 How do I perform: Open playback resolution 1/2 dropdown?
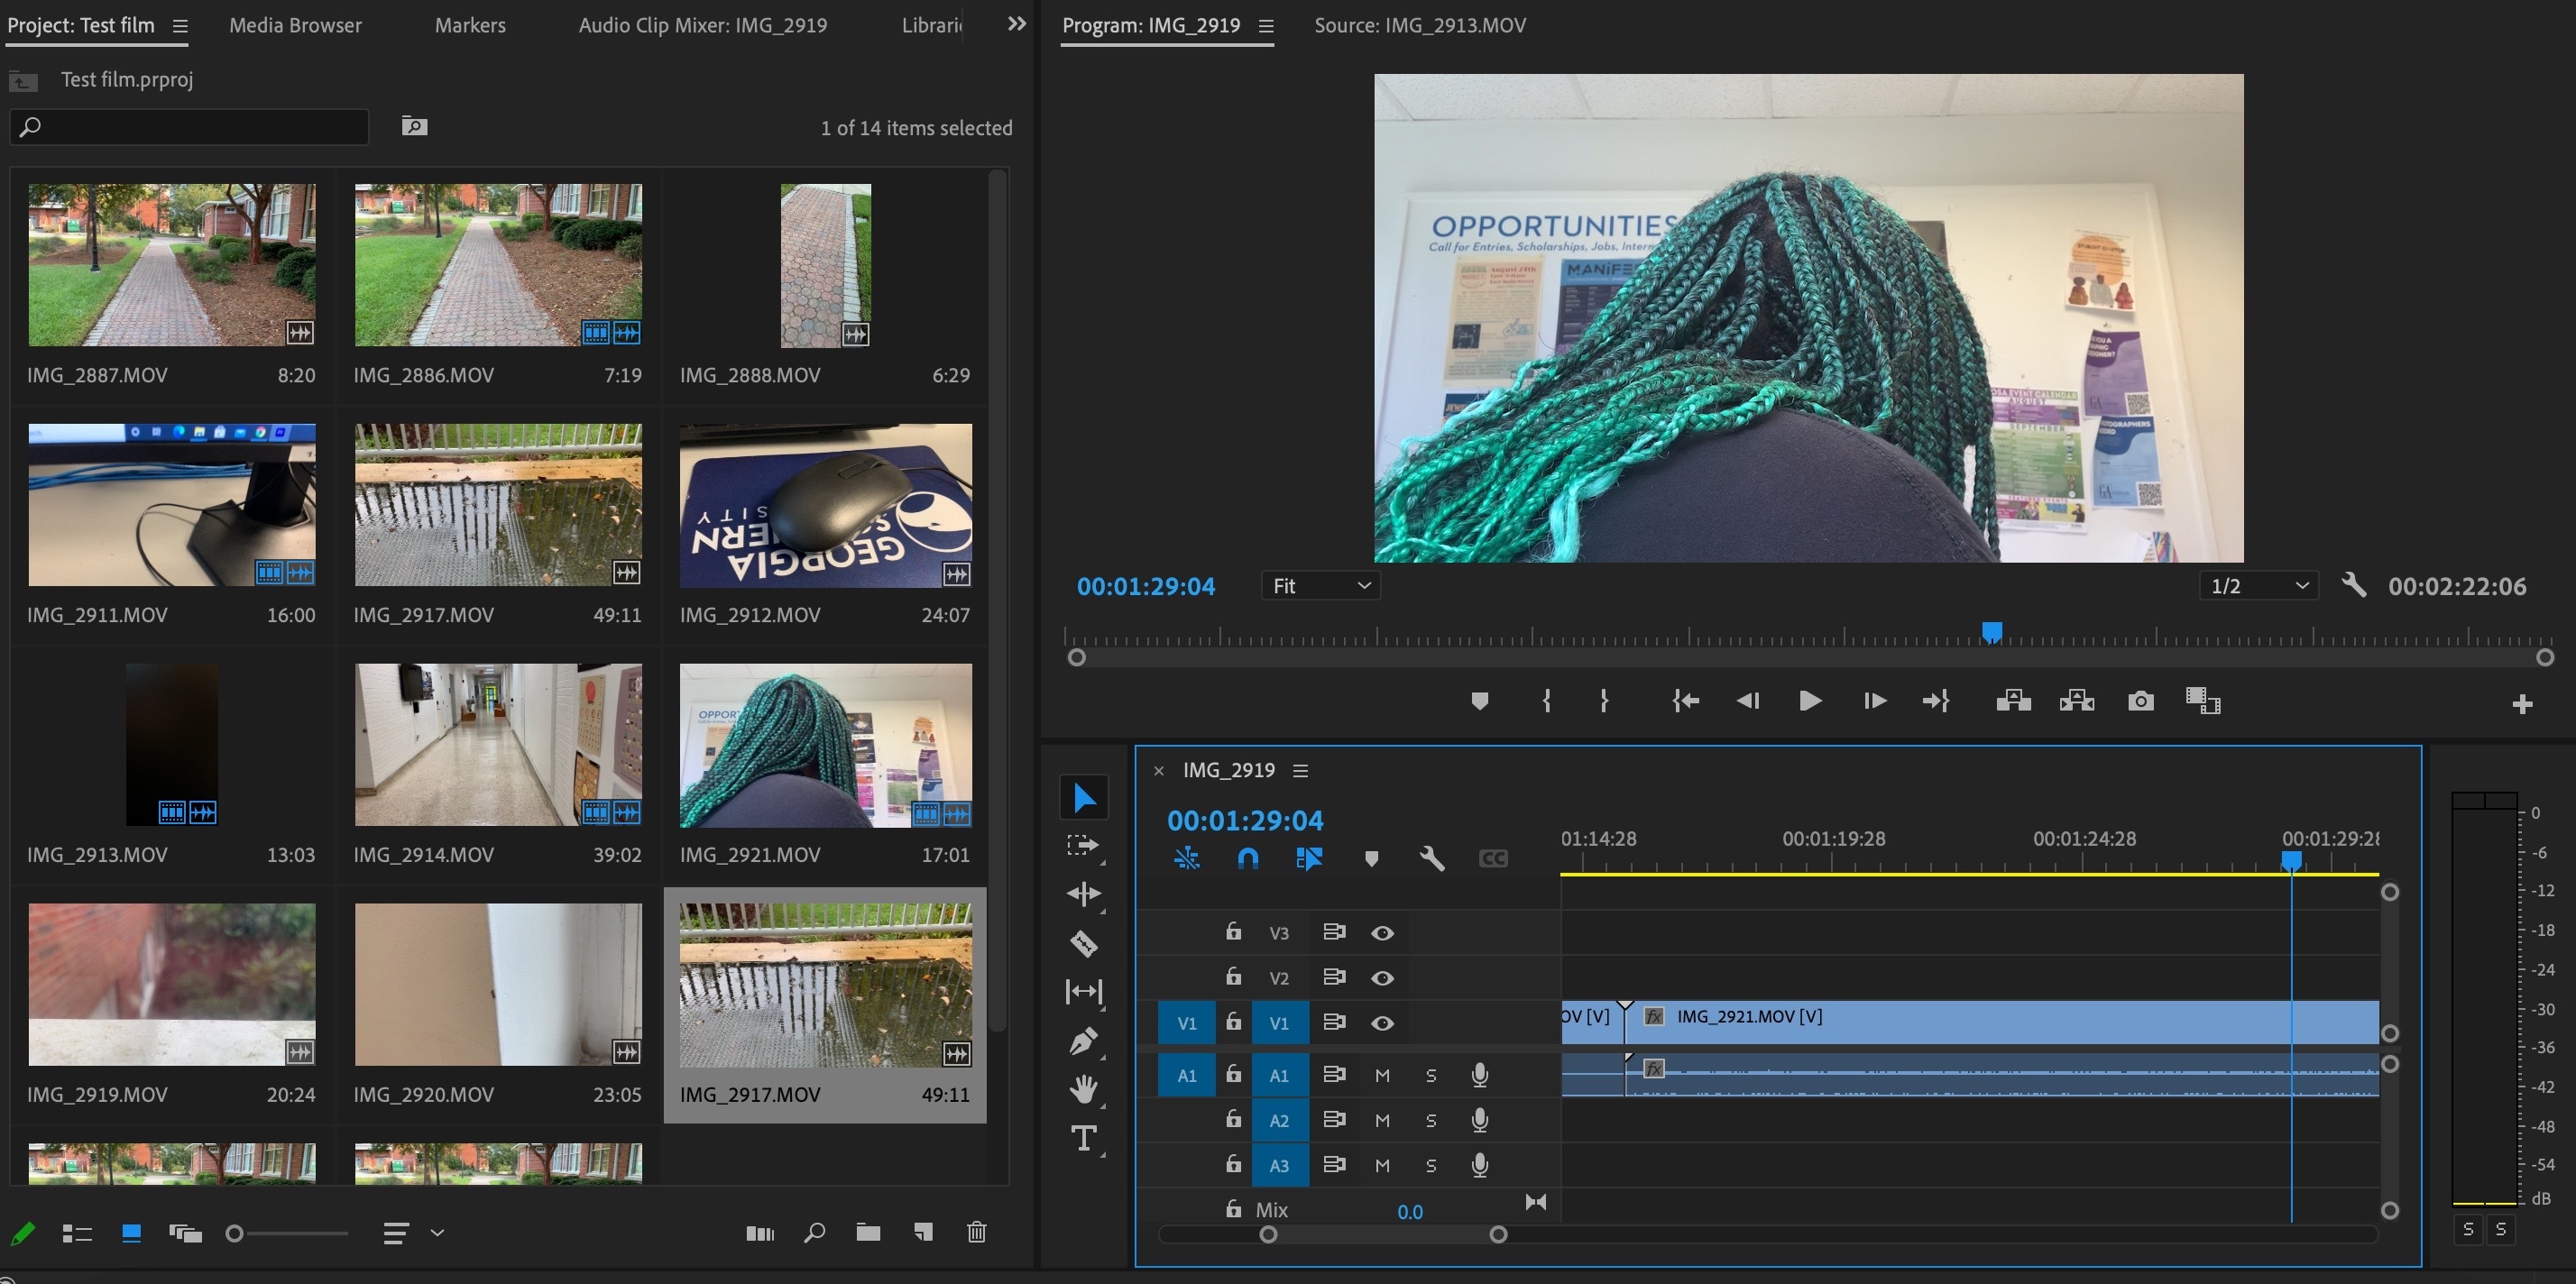(2258, 586)
